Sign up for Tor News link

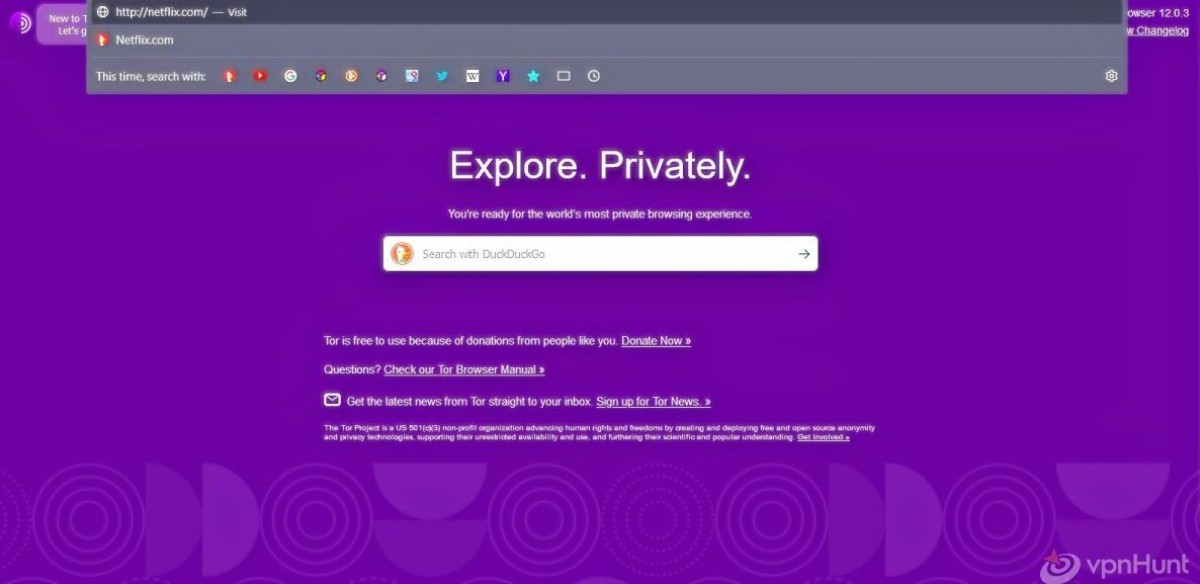click(x=653, y=402)
